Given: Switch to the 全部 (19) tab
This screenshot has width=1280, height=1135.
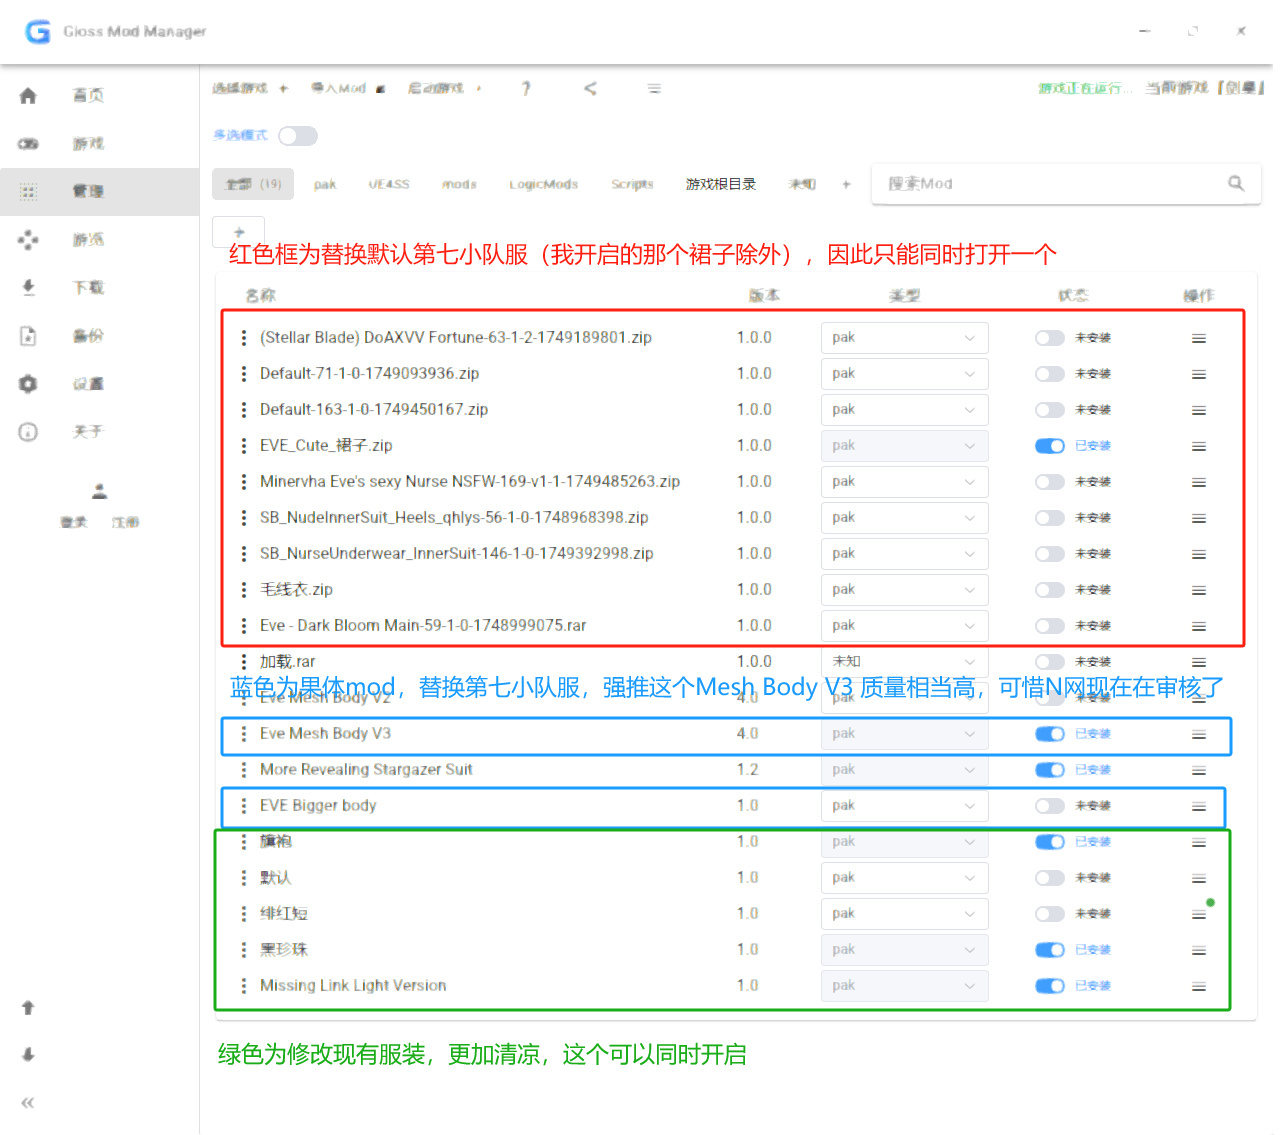Looking at the screenshot, I should tap(253, 184).
